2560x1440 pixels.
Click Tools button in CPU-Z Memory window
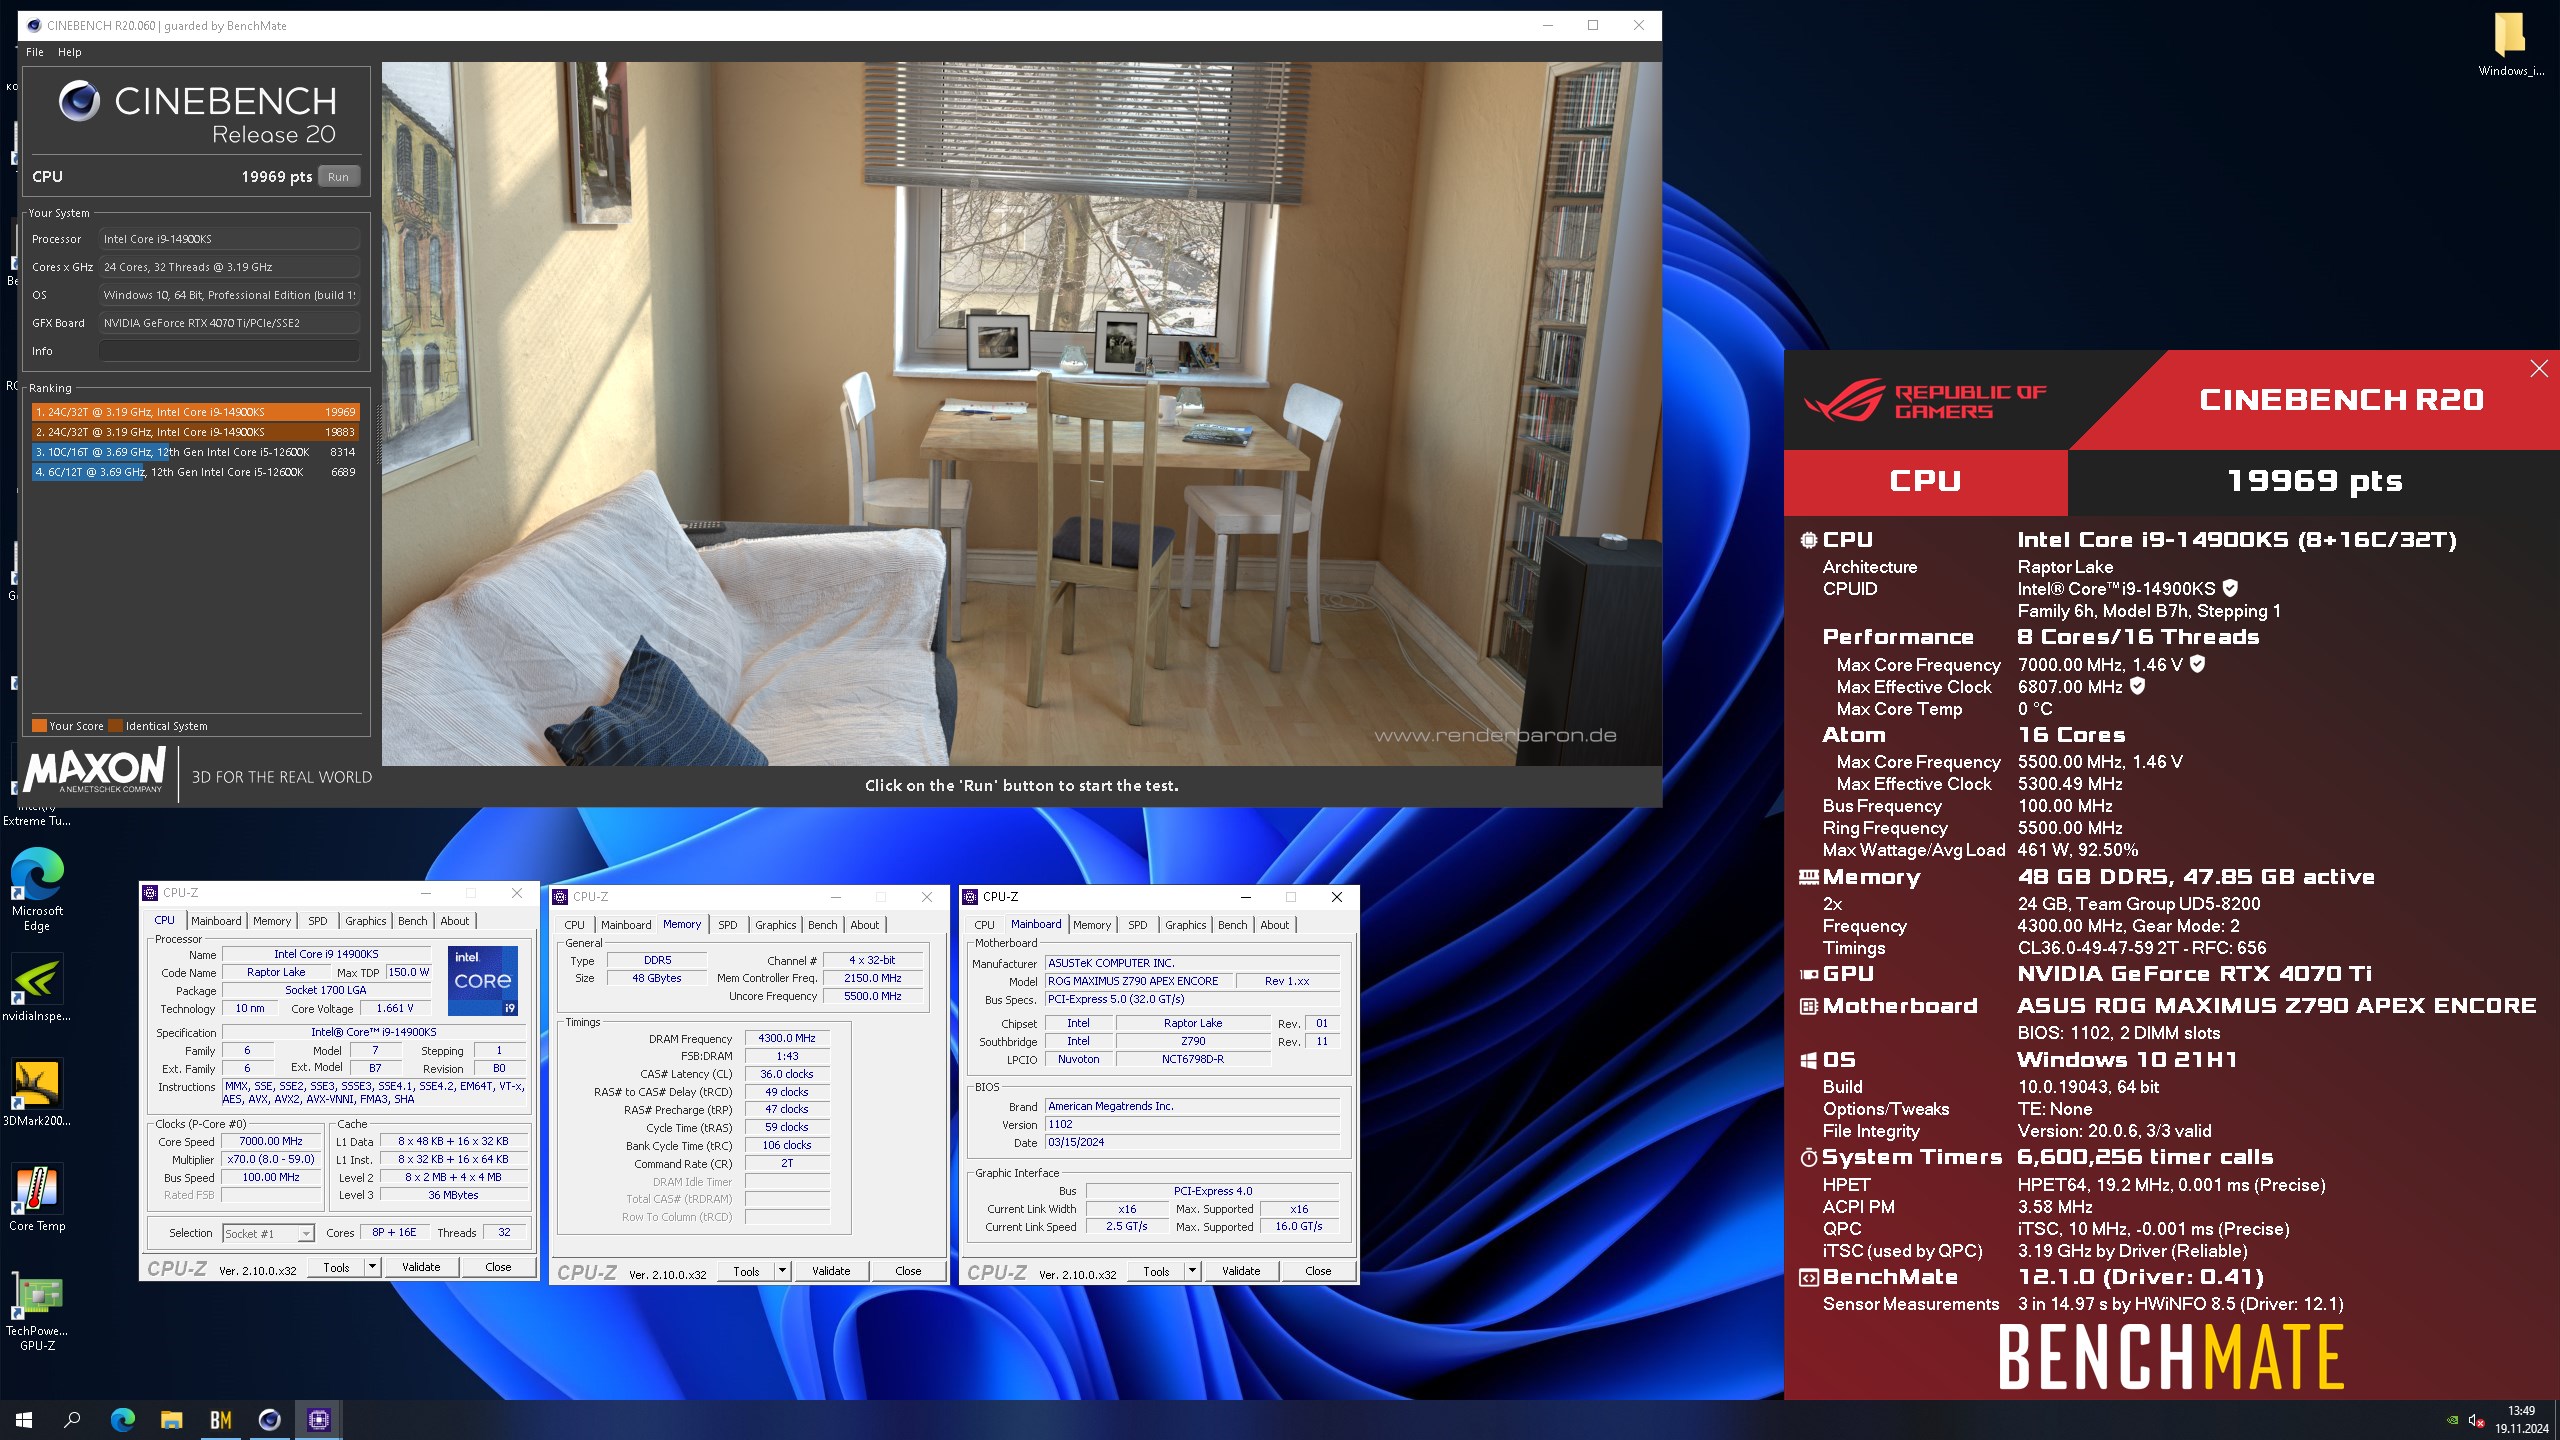[x=746, y=1271]
